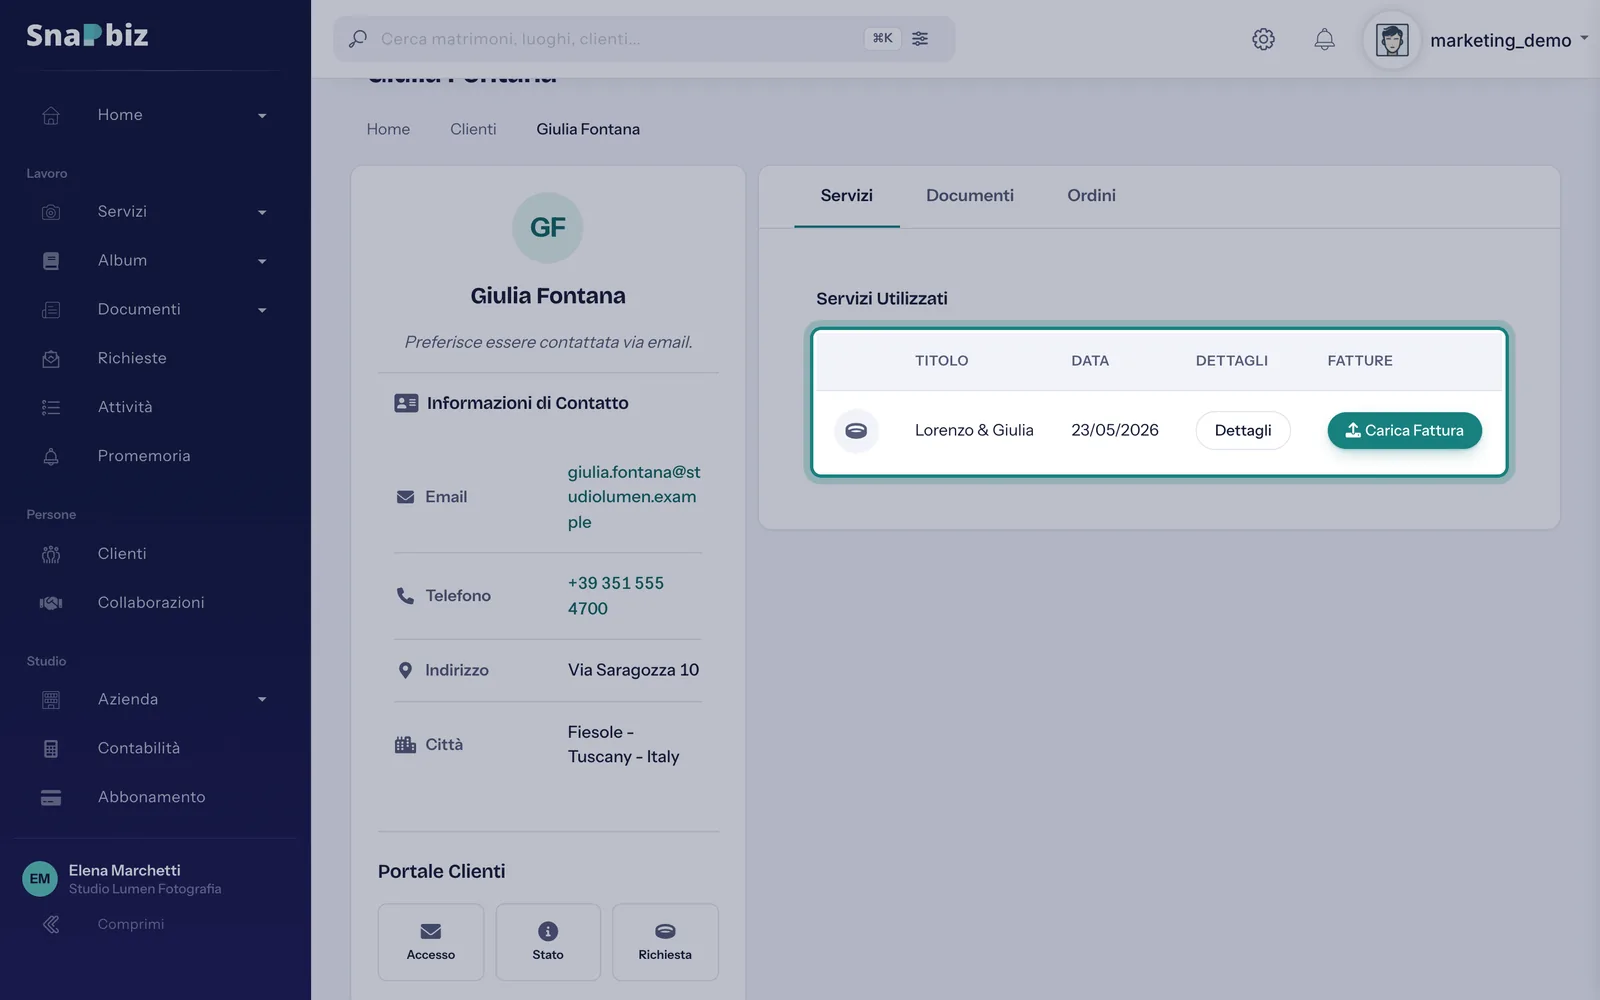Click the Stato portal button
The width and height of the screenshot is (1600, 1000).
click(x=548, y=942)
